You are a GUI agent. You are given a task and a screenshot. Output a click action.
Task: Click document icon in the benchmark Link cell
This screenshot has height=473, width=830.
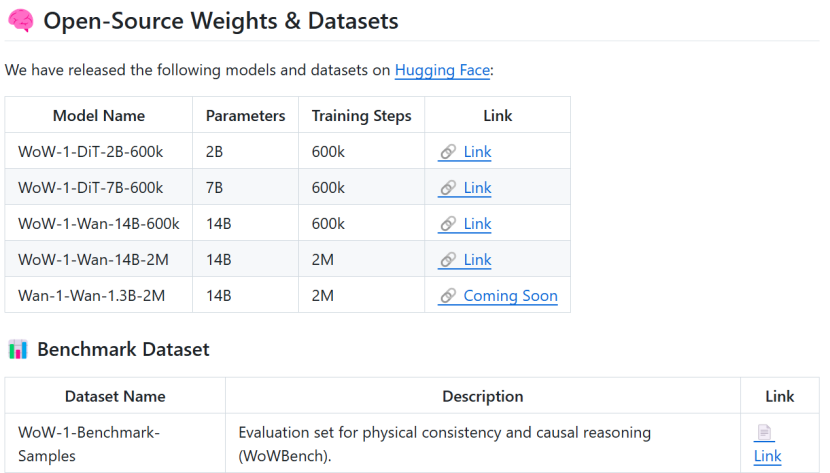coord(764,433)
